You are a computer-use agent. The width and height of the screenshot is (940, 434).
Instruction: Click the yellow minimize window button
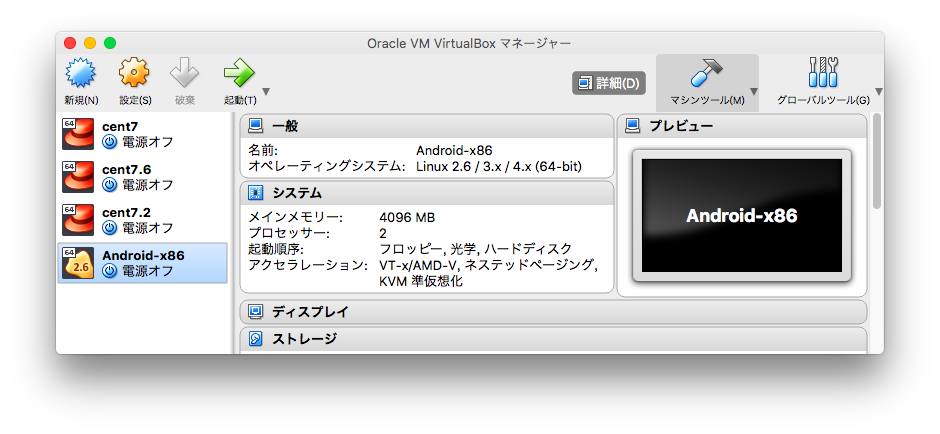pyautogui.click(x=90, y=43)
